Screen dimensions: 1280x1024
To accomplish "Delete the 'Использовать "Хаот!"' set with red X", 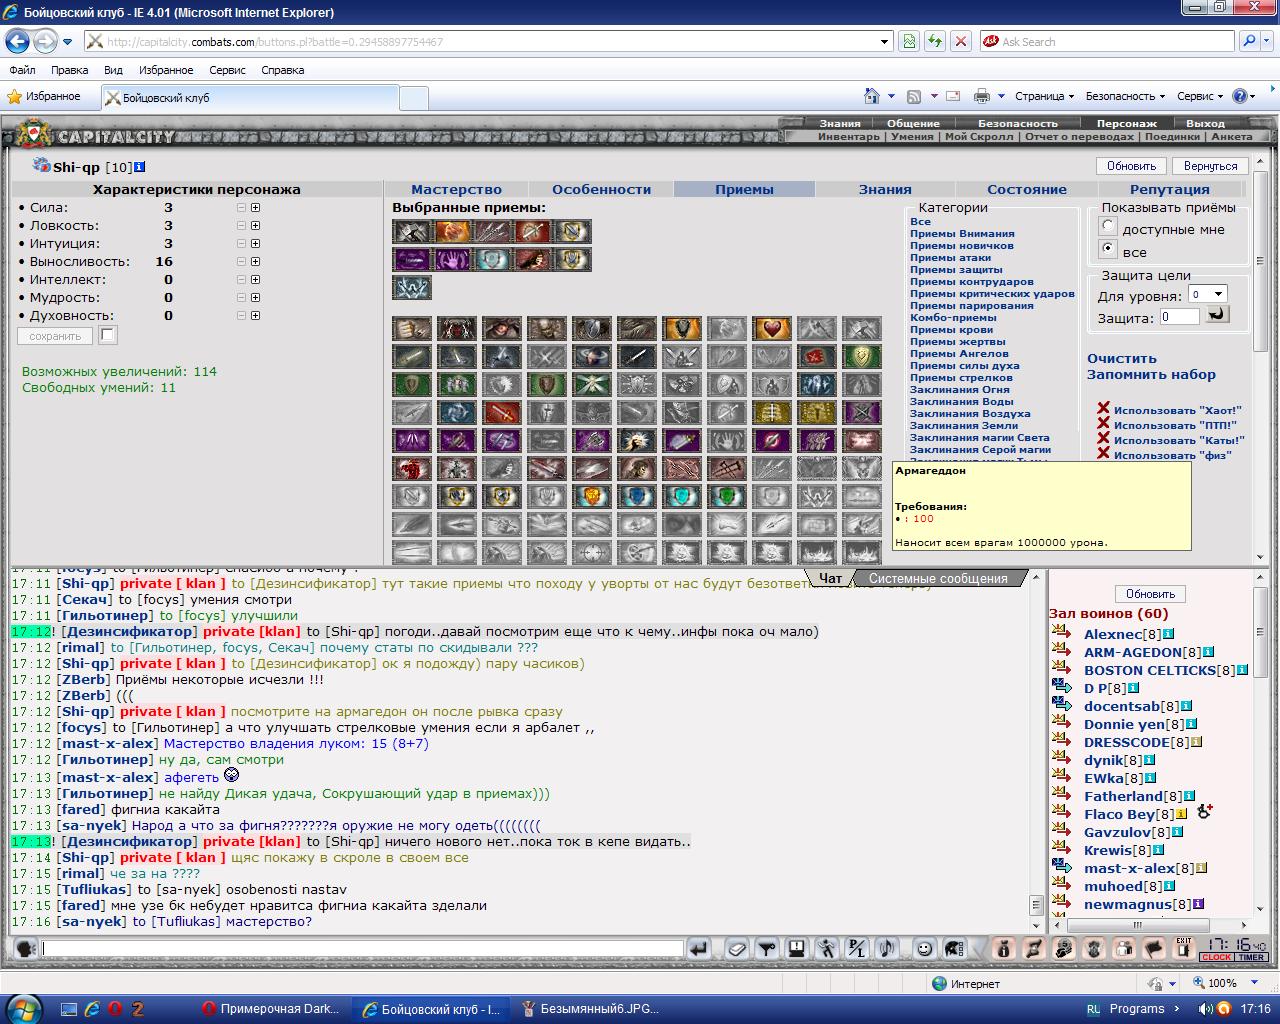I will pyautogui.click(x=1103, y=409).
